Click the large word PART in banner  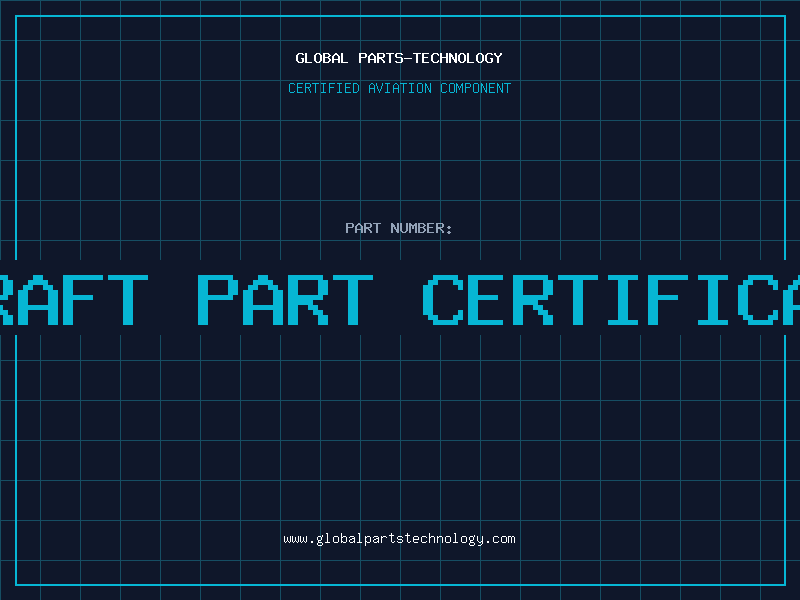tap(284, 298)
